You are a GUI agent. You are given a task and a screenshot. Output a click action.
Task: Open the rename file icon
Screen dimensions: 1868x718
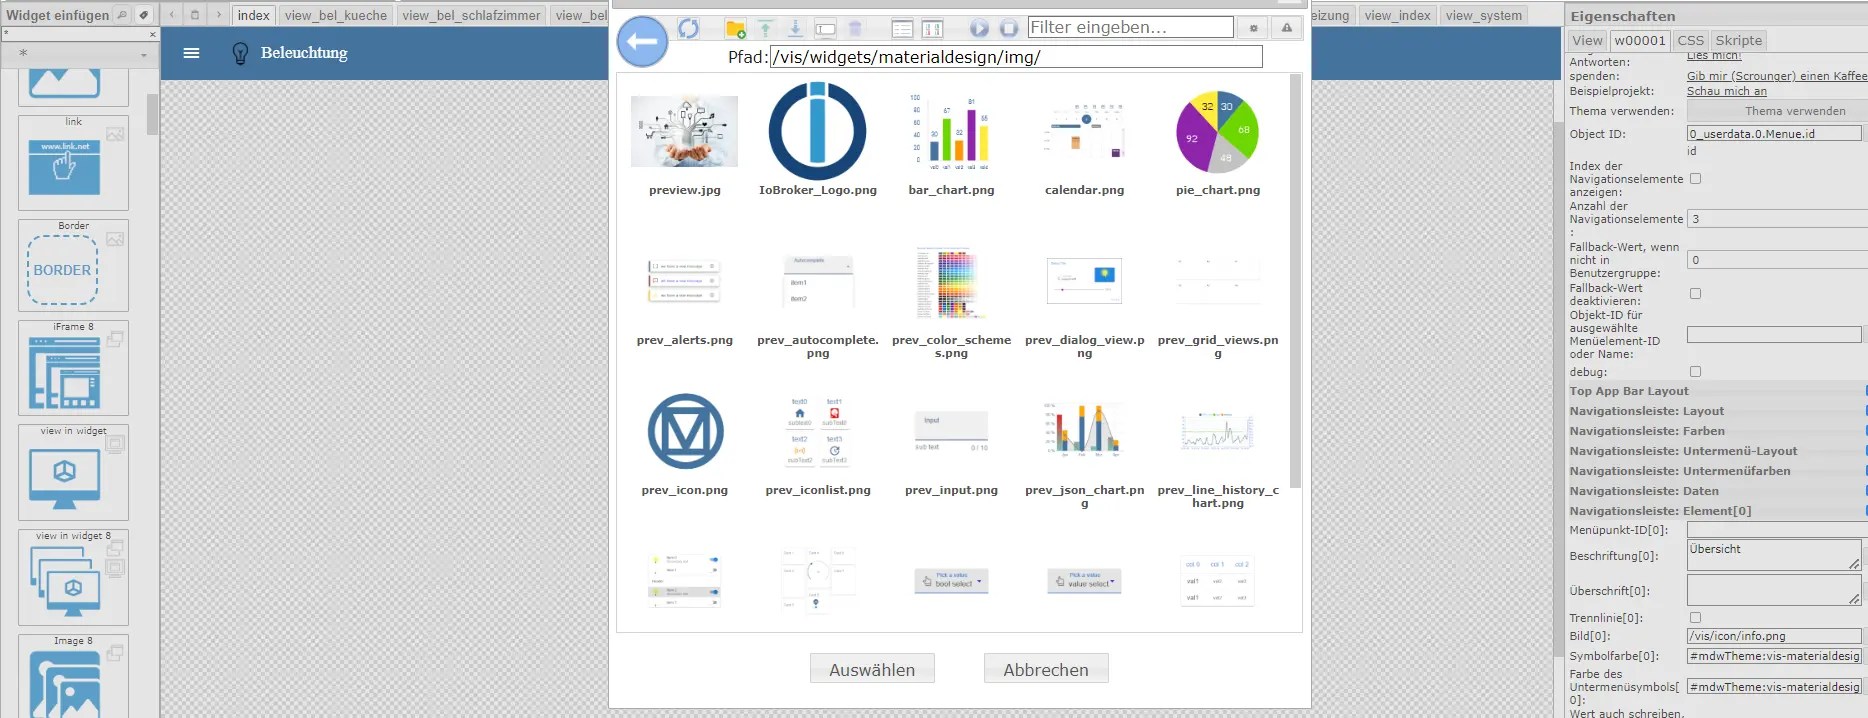click(x=825, y=28)
